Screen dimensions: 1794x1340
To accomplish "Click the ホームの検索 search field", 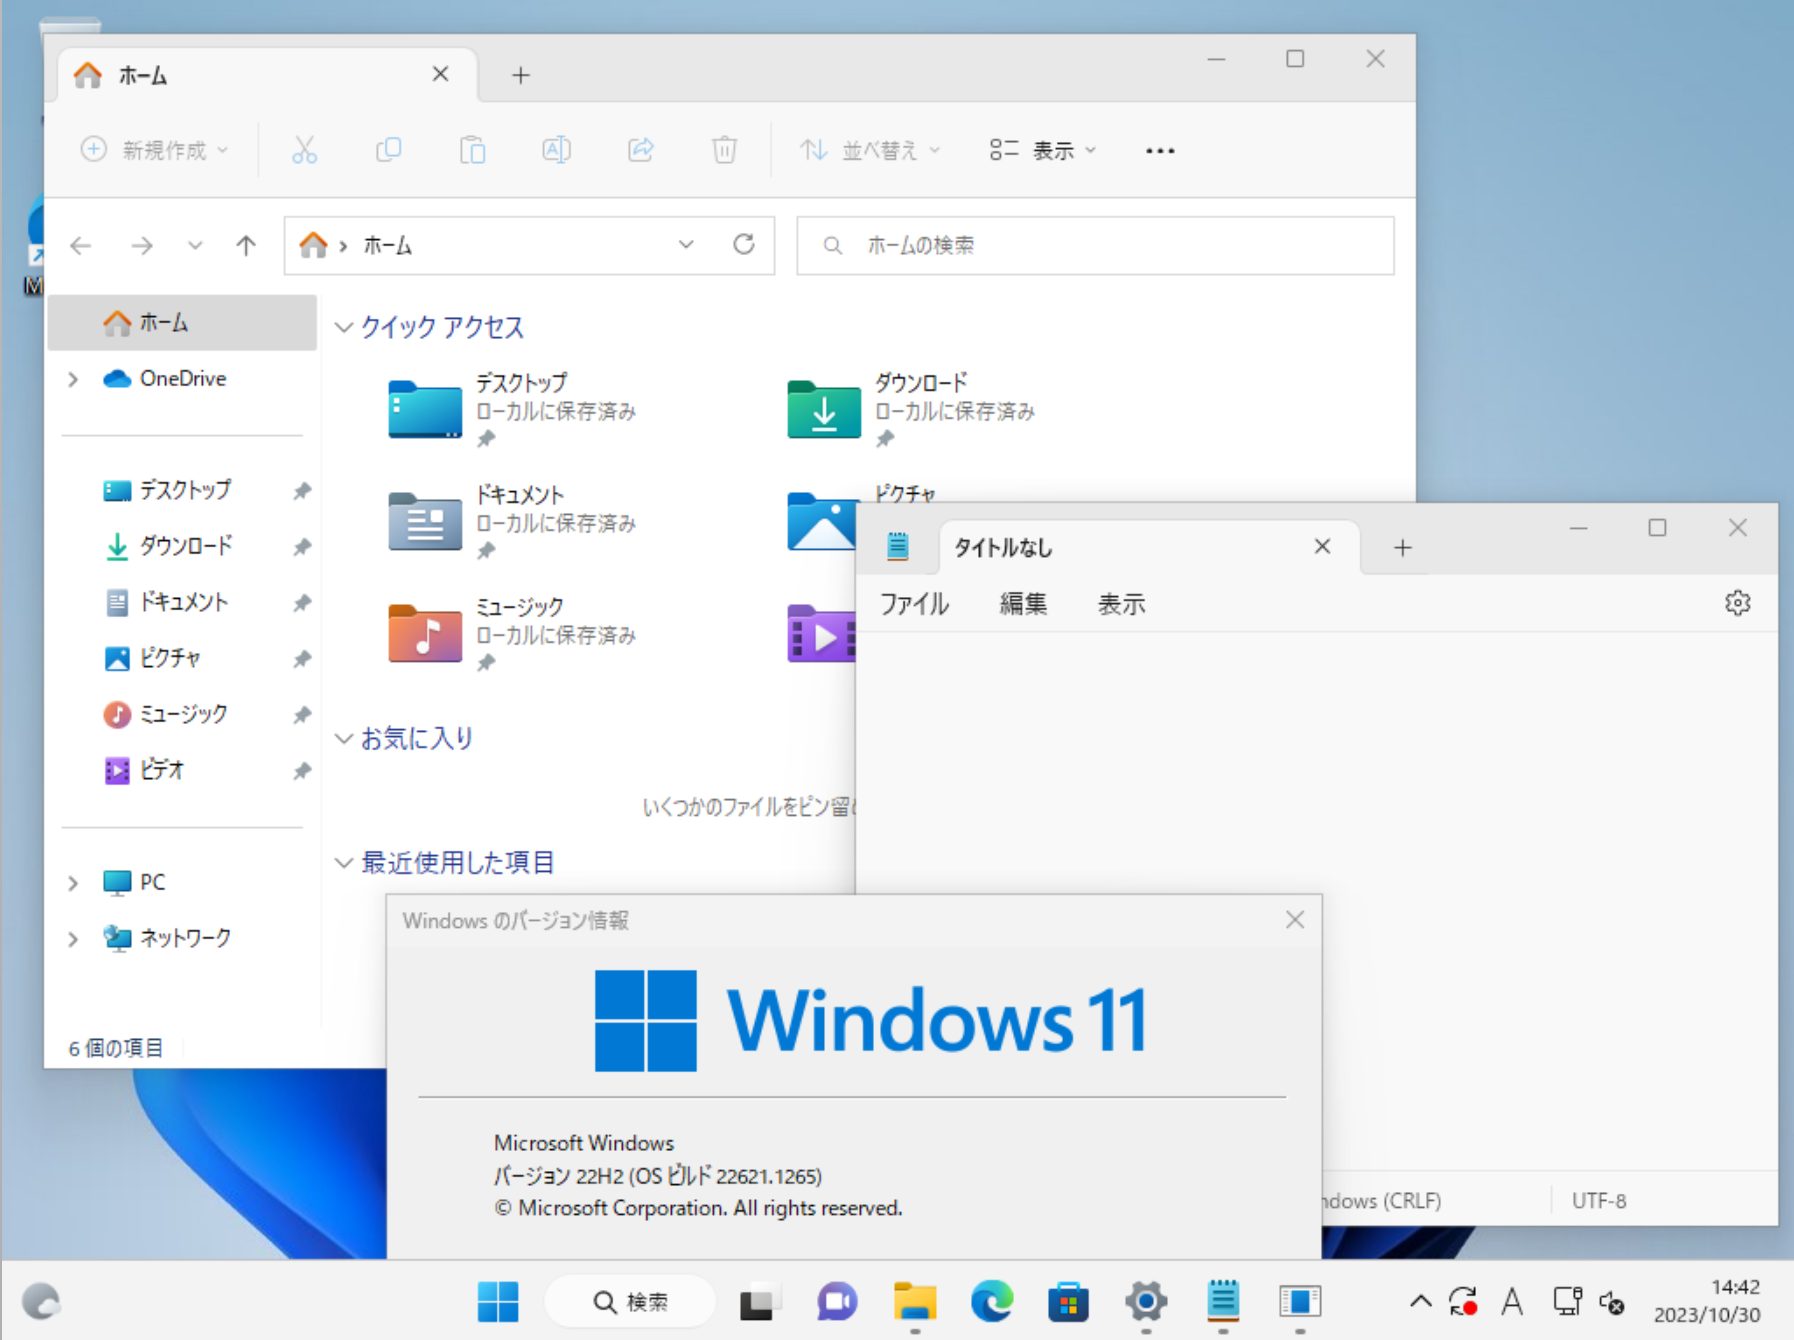I will (1095, 245).
